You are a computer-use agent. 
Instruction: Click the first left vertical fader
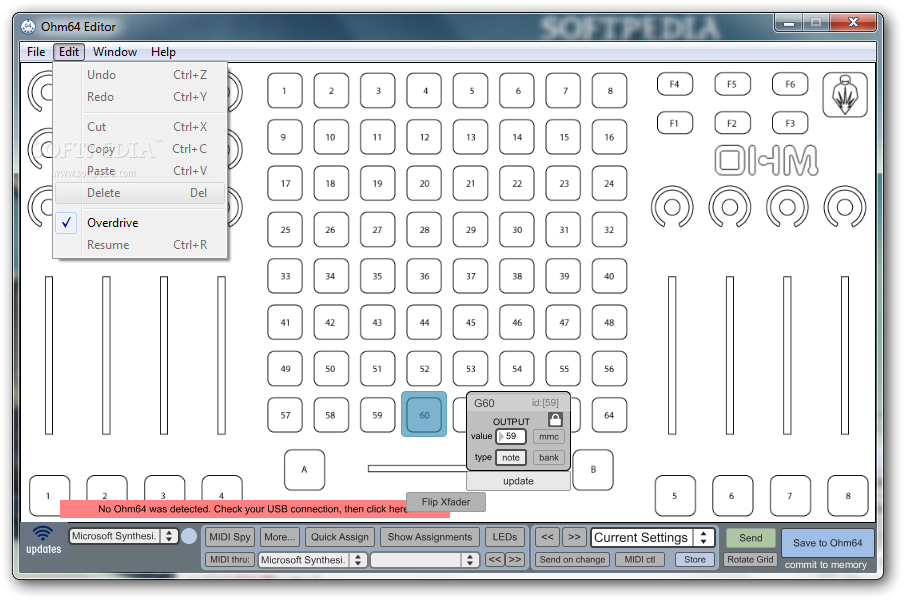point(49,355)
